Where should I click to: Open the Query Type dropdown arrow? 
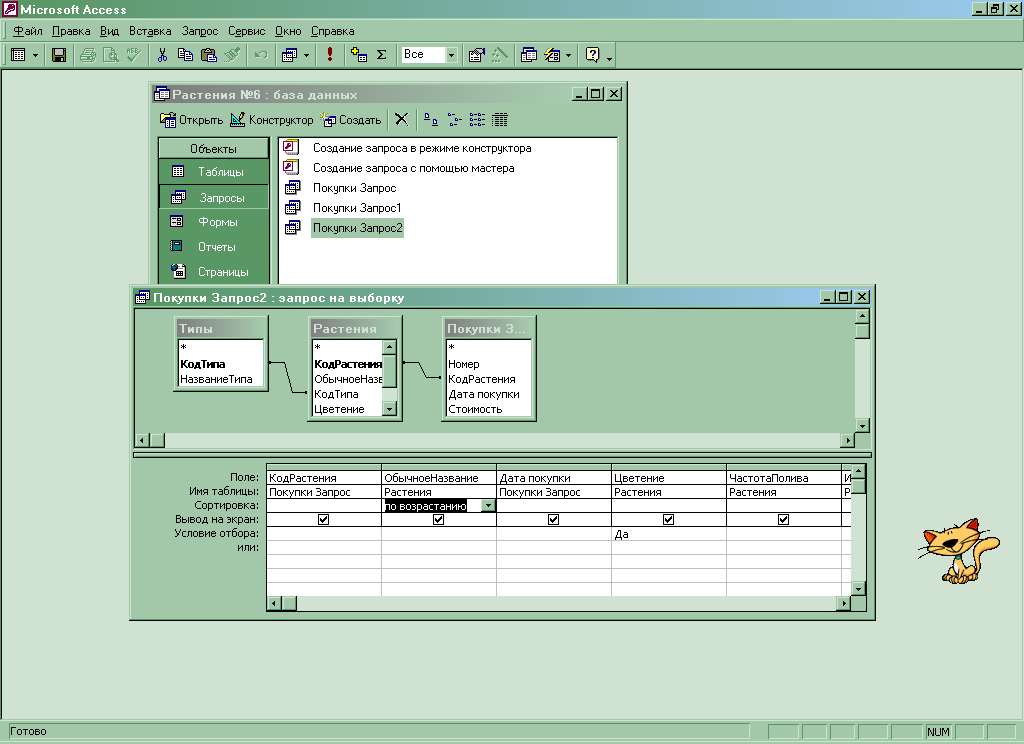pyautogui.click(x=306, y=56)
